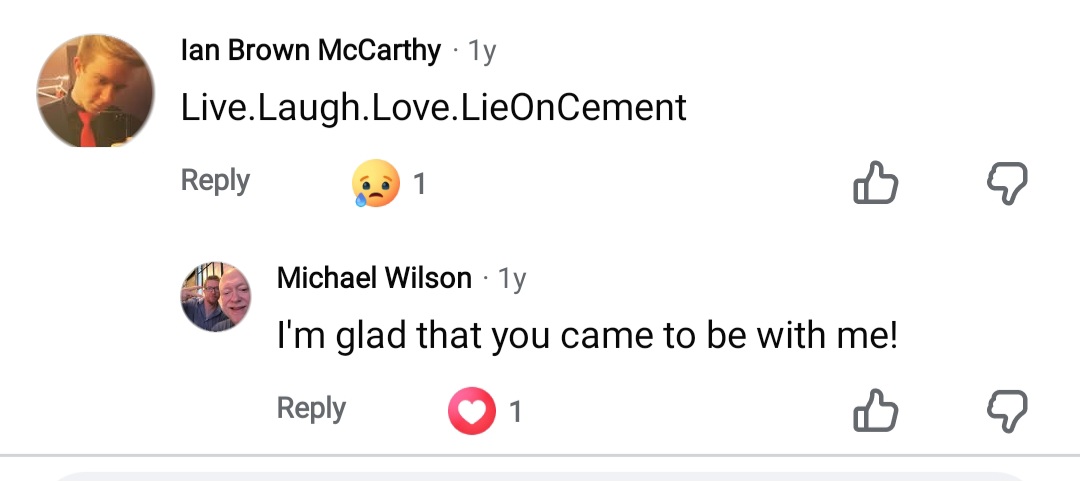Click the reaction count beside the heart

point(516,412)
